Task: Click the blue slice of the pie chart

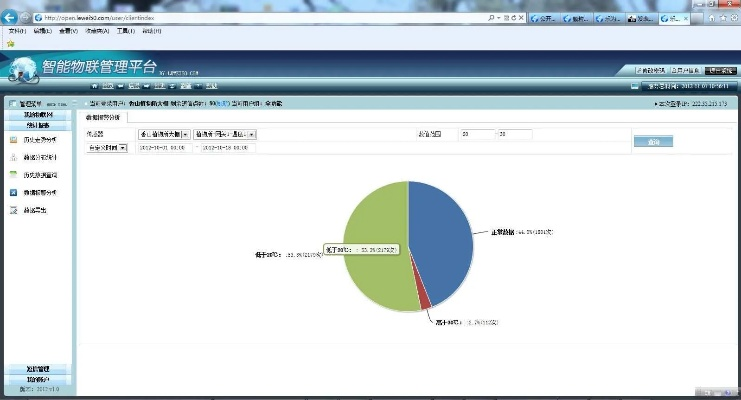Action: click(x=440, y=235)
